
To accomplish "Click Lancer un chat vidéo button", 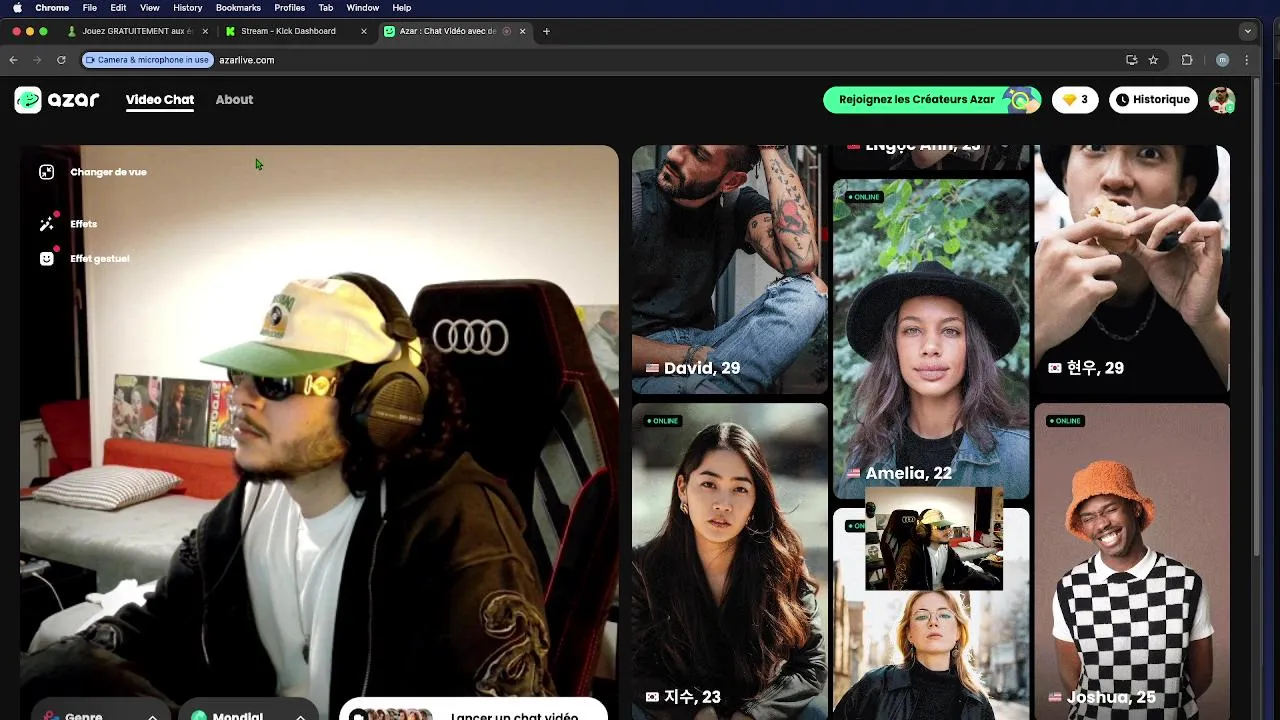I will 474,711.
